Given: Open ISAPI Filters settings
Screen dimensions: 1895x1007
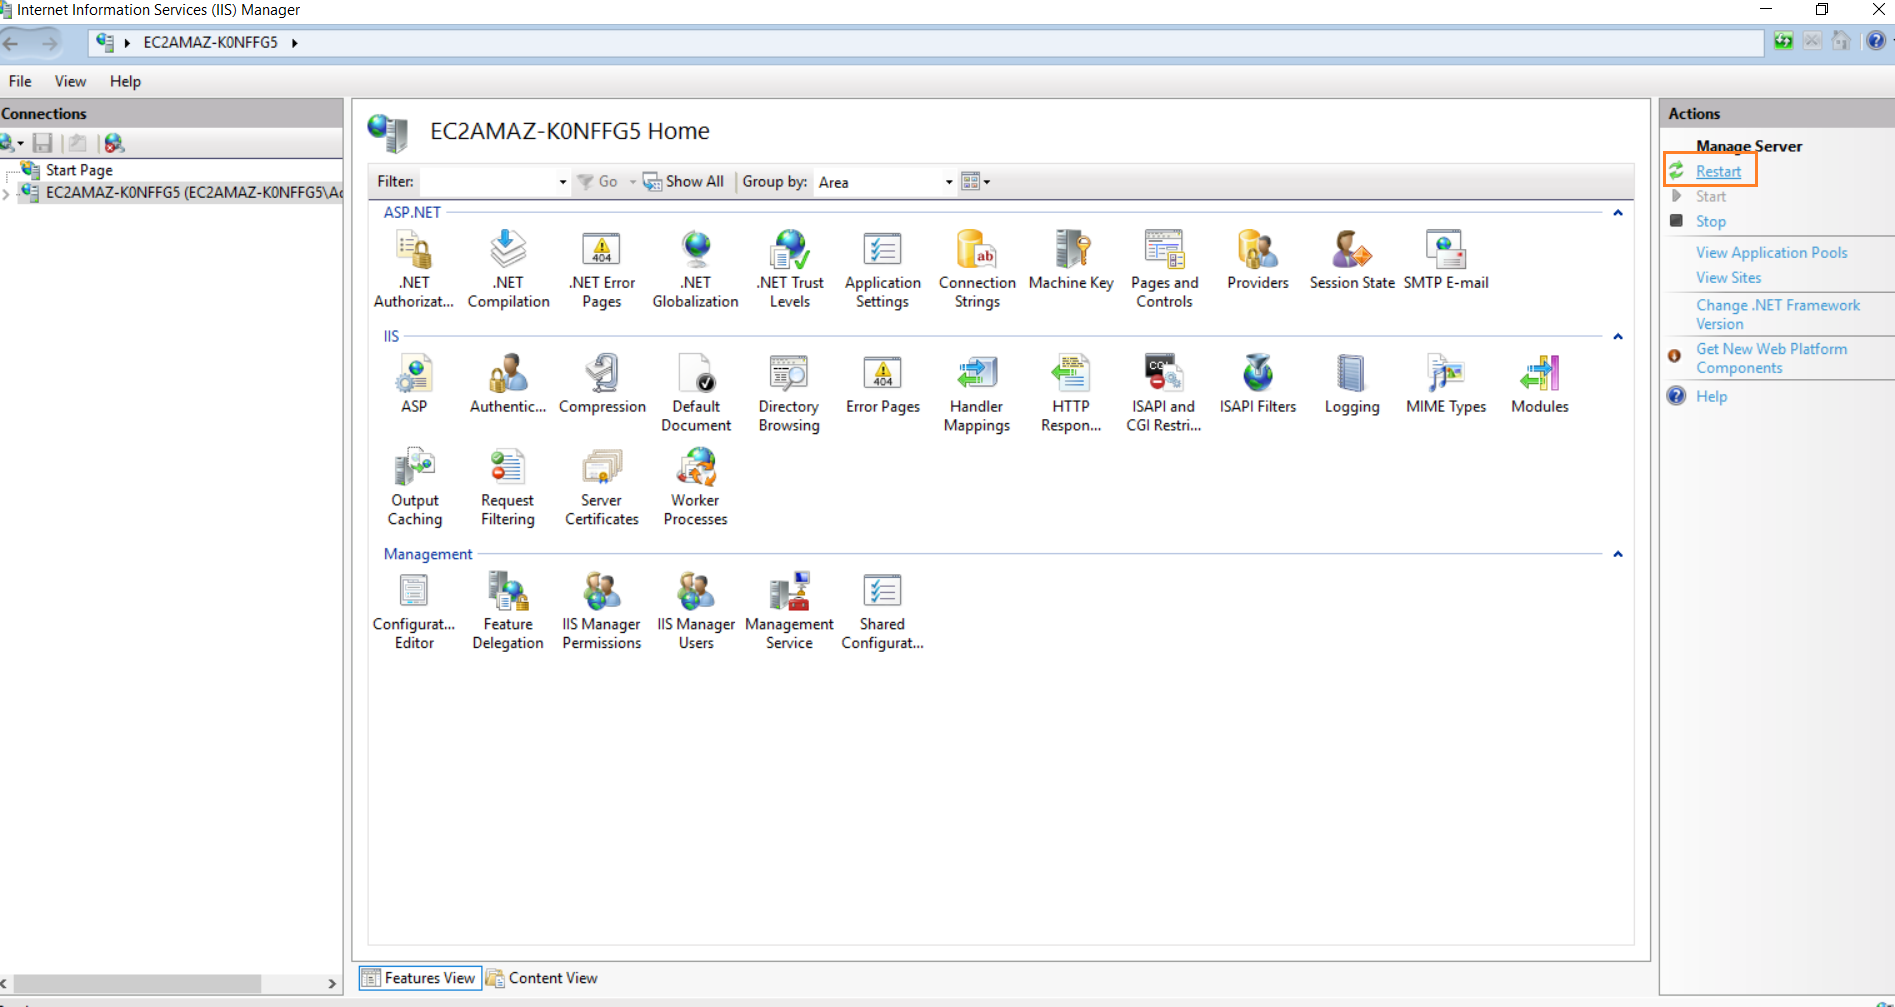Looking at the screenshot, I should click(x=1257, y=383).
